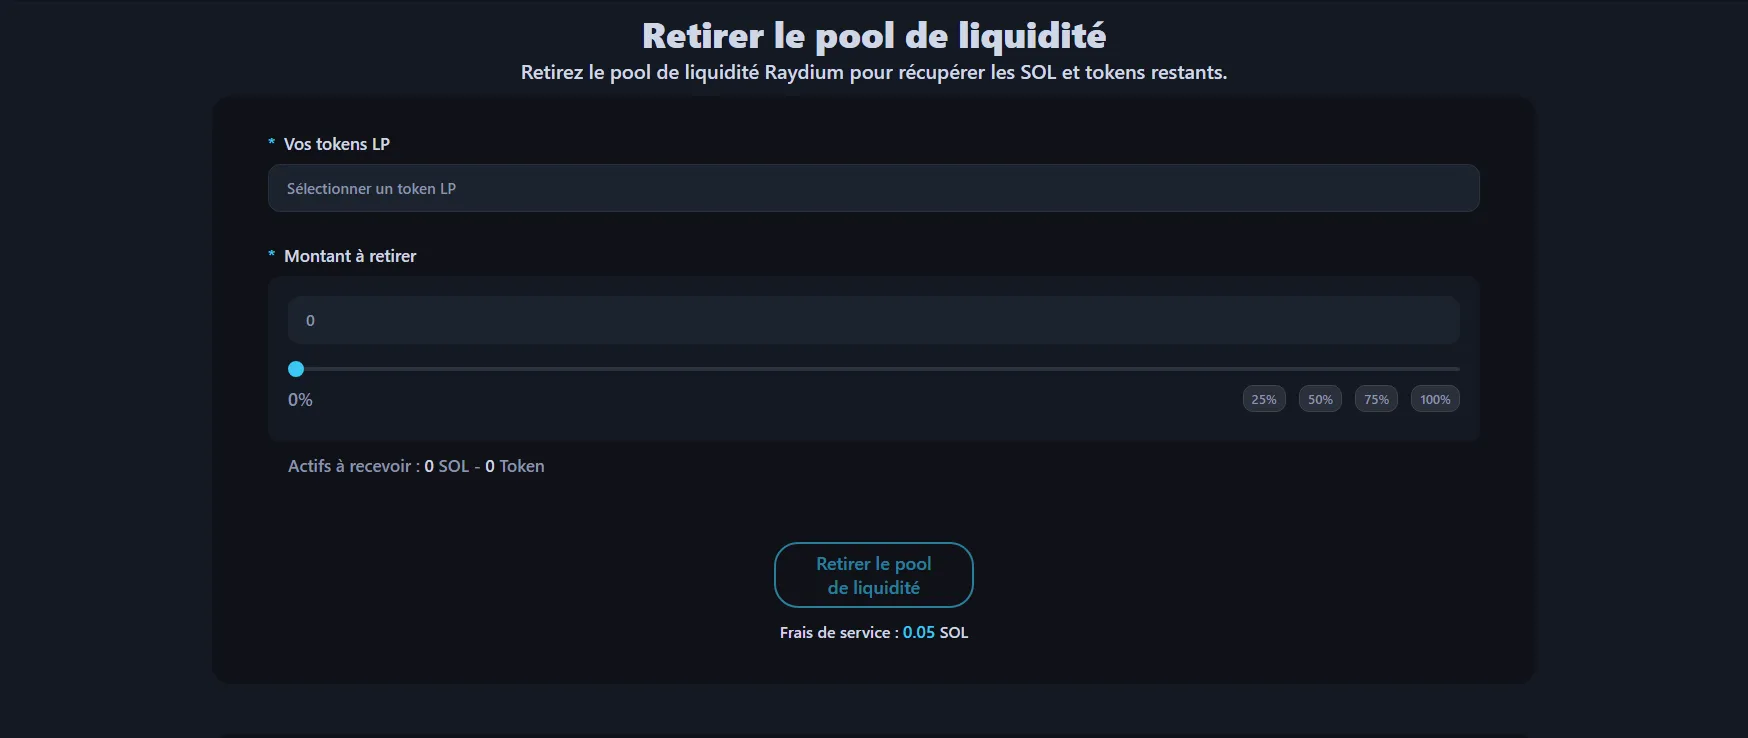Open the "Sélectionner un token LP" dropdown
The height and width of the screenshot is (738, 1748).
click(873, 188)
